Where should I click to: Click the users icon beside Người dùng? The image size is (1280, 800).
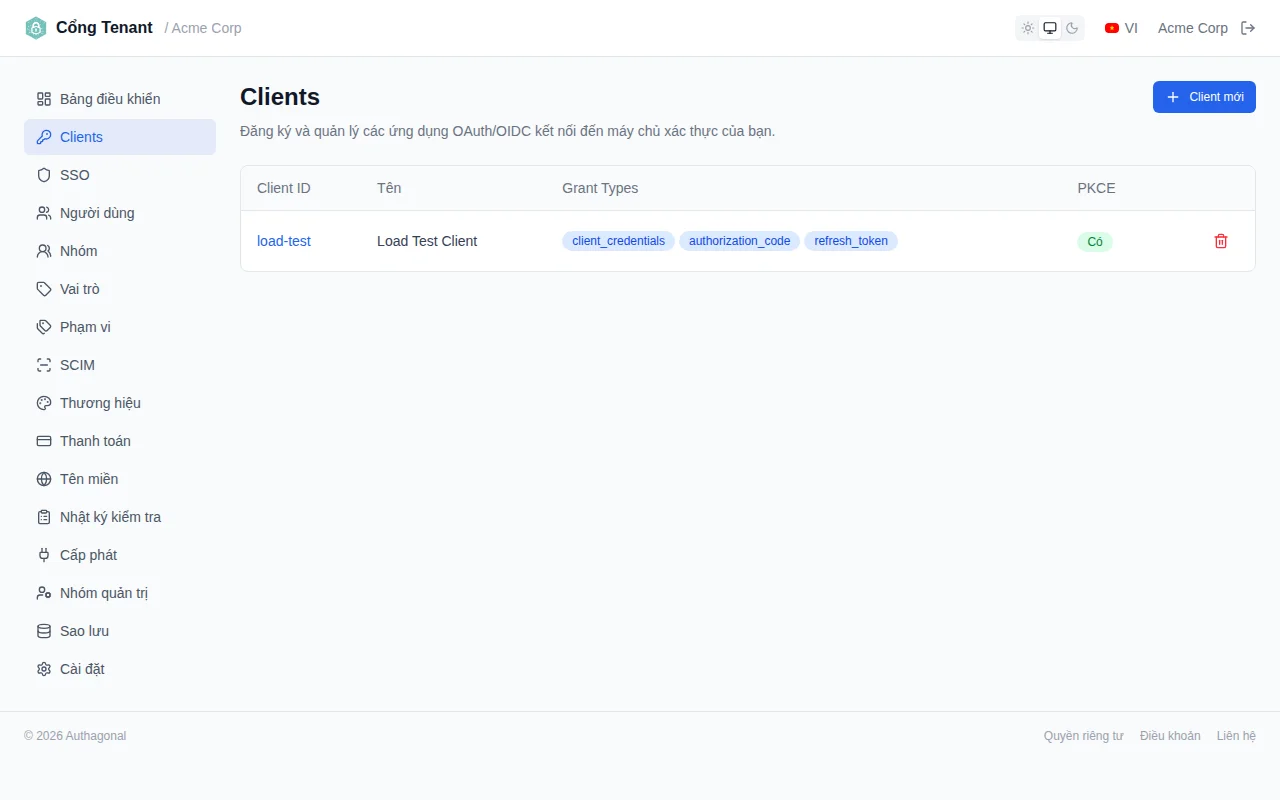(44, 213)
